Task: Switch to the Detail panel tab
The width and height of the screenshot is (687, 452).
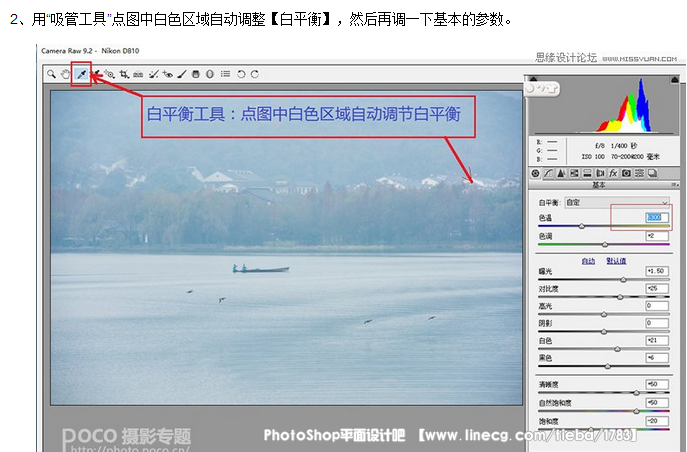Action: pyautogui.click(x=561, y=173)
